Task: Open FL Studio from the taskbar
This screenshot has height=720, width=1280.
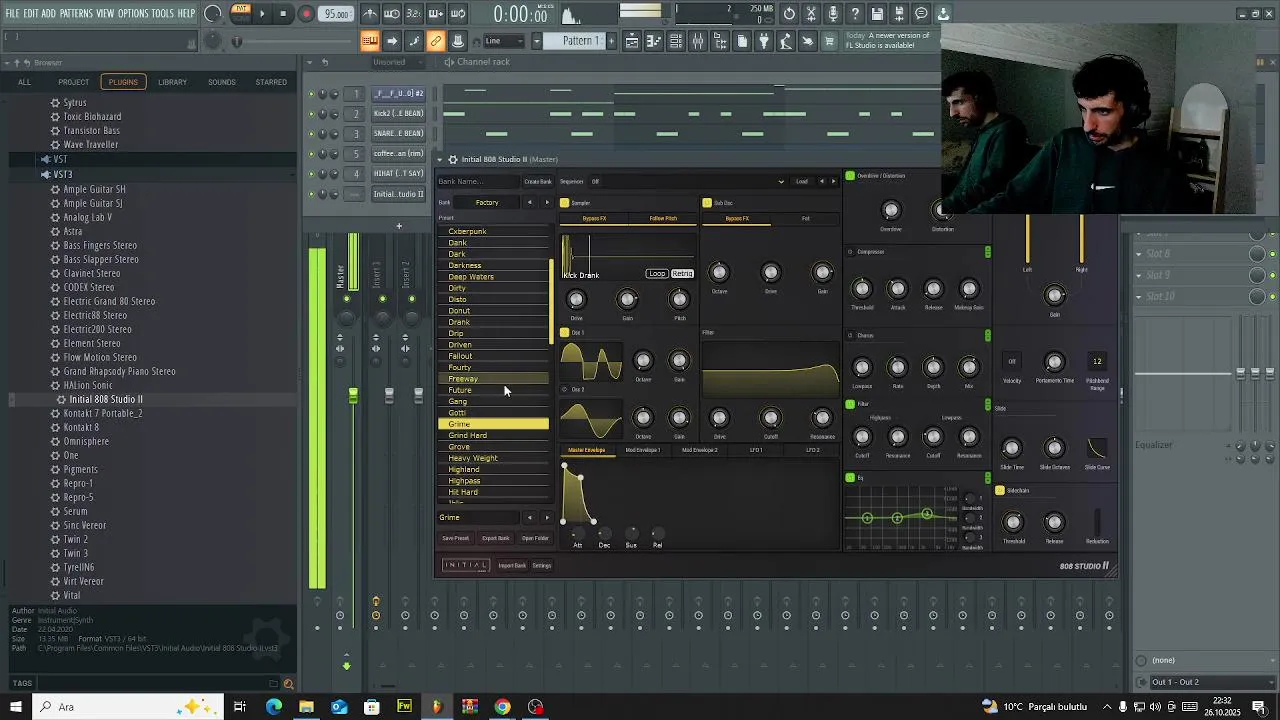Action: pyautogui.click(x=437, y=707)
